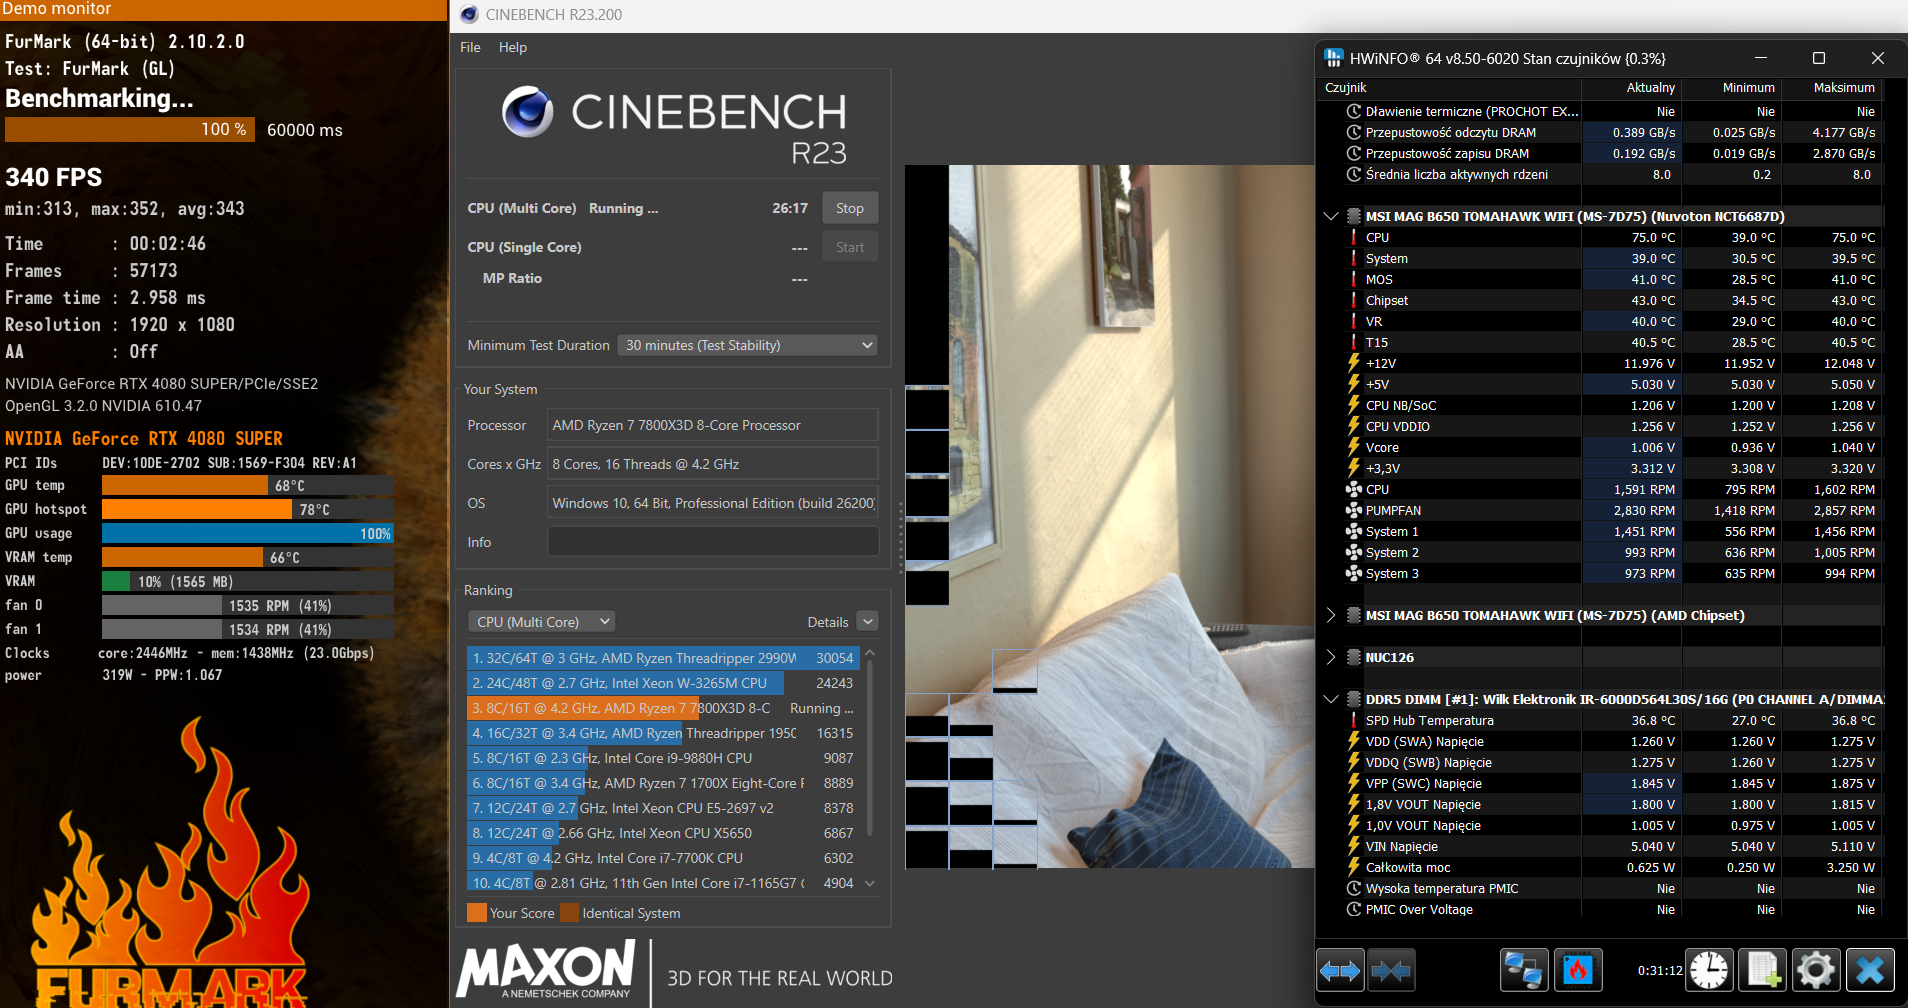Click the chip icon beside NUC126
Image resolution: width=1908 pixels, height=1008 pixels.
1354,657
